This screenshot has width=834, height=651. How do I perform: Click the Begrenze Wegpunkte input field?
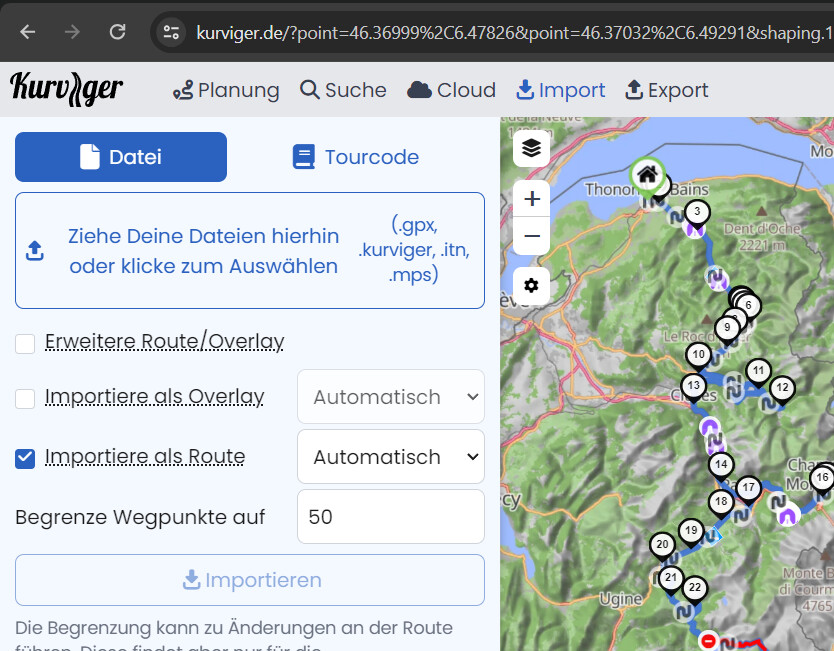point(391,517)
